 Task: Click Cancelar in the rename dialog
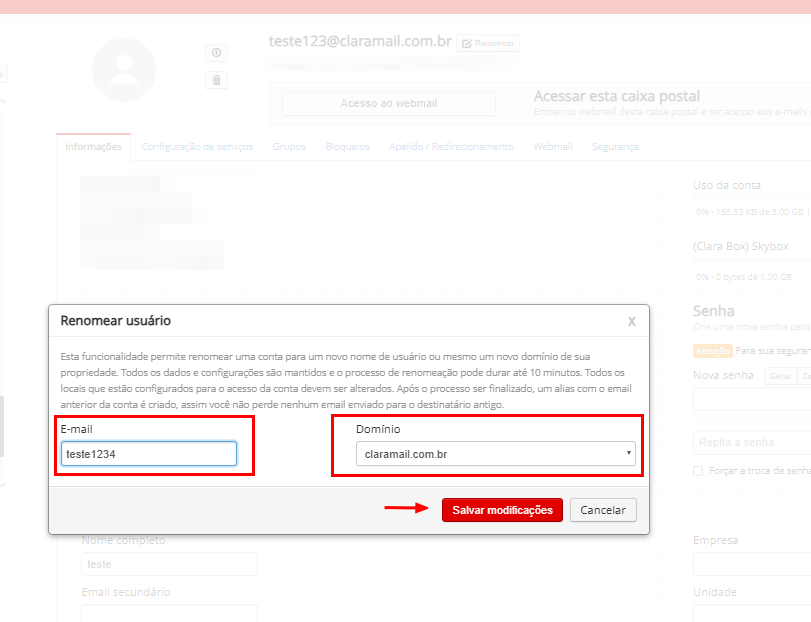coord(603,510)
